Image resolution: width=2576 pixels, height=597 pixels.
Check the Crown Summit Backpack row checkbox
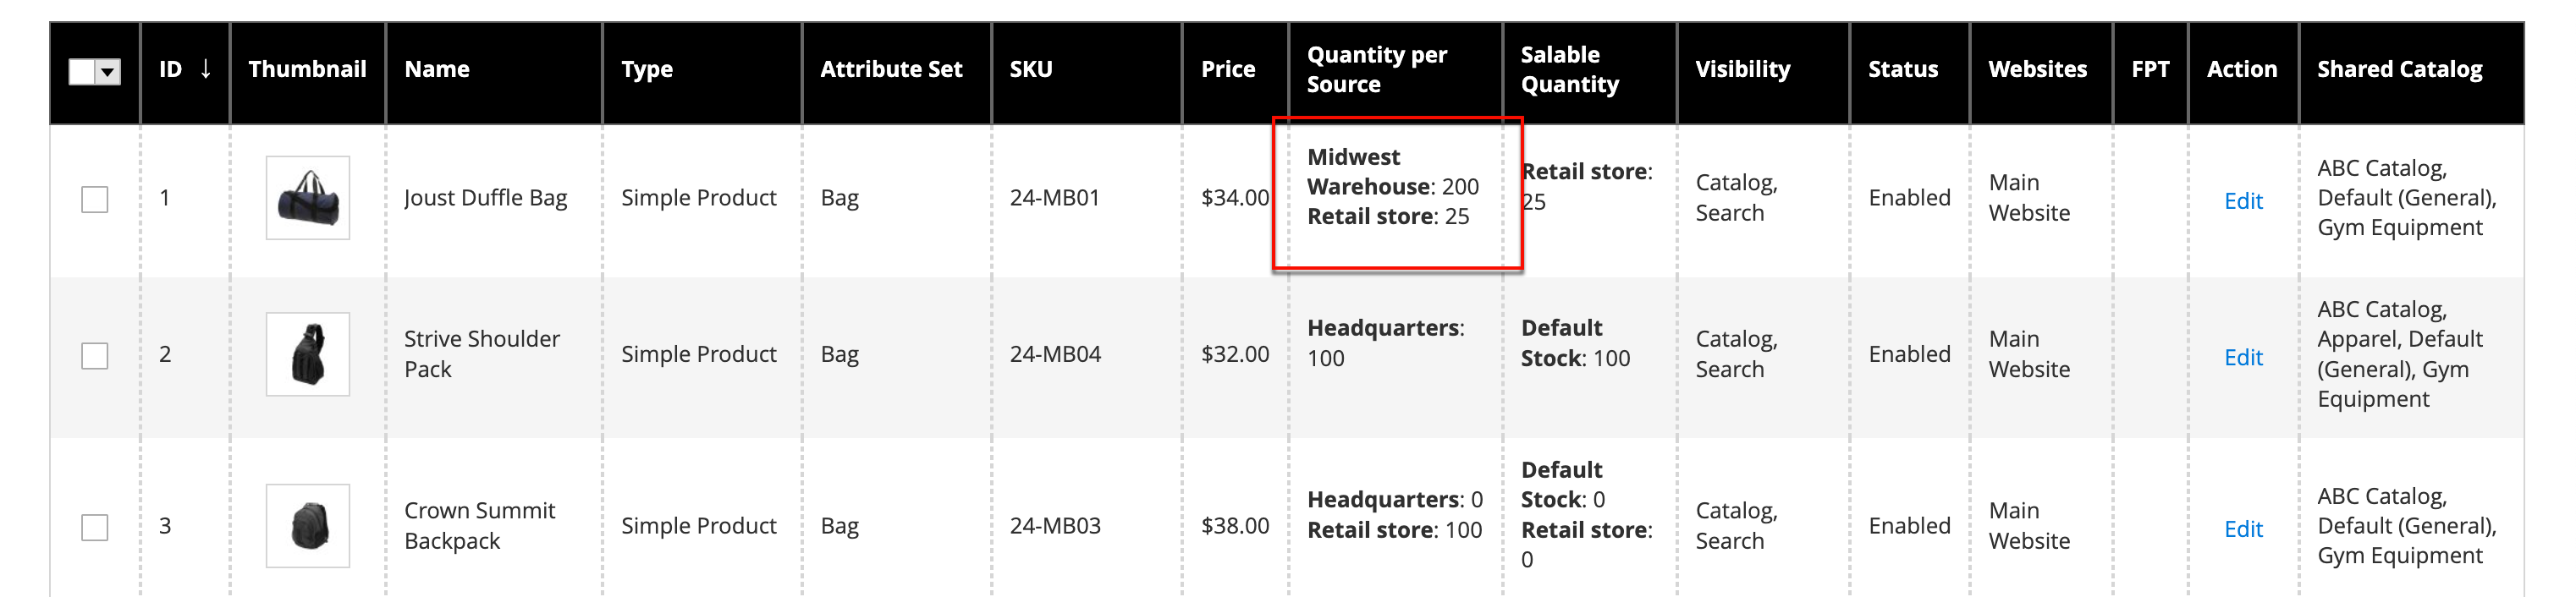(x=95, y=527)
